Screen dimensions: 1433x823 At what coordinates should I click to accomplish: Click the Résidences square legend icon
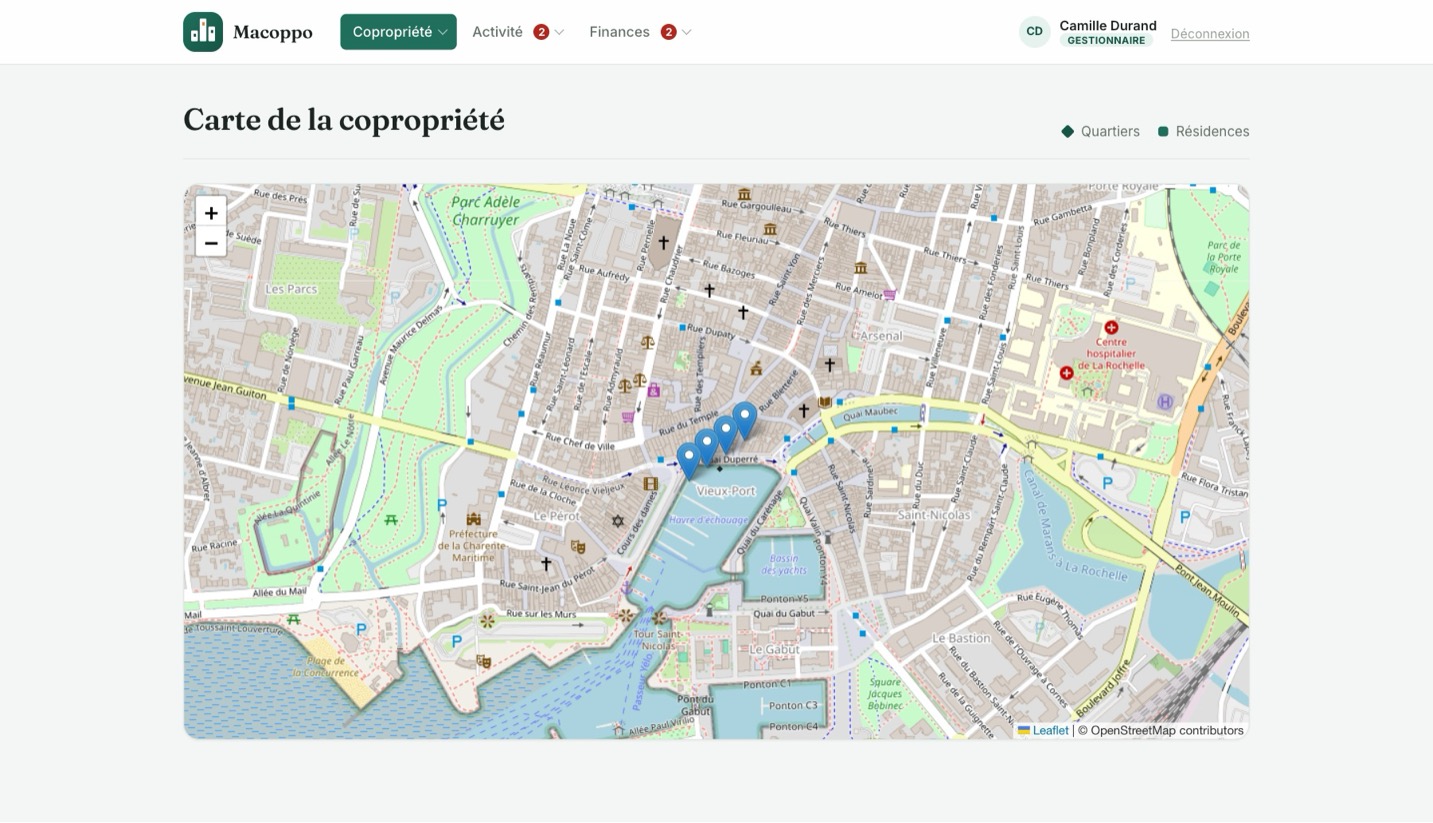(1163, 131)
